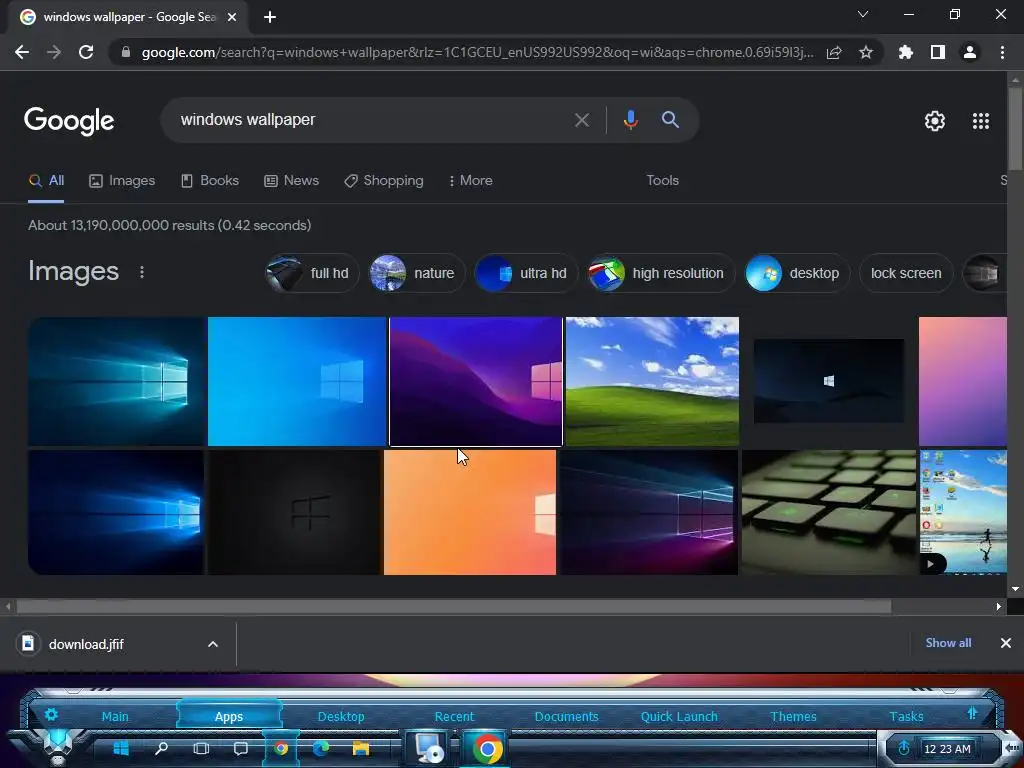Viewport: 1024px width, 768px height.
Task: Start voice search with microphone
Action: (x=631, y=120)
